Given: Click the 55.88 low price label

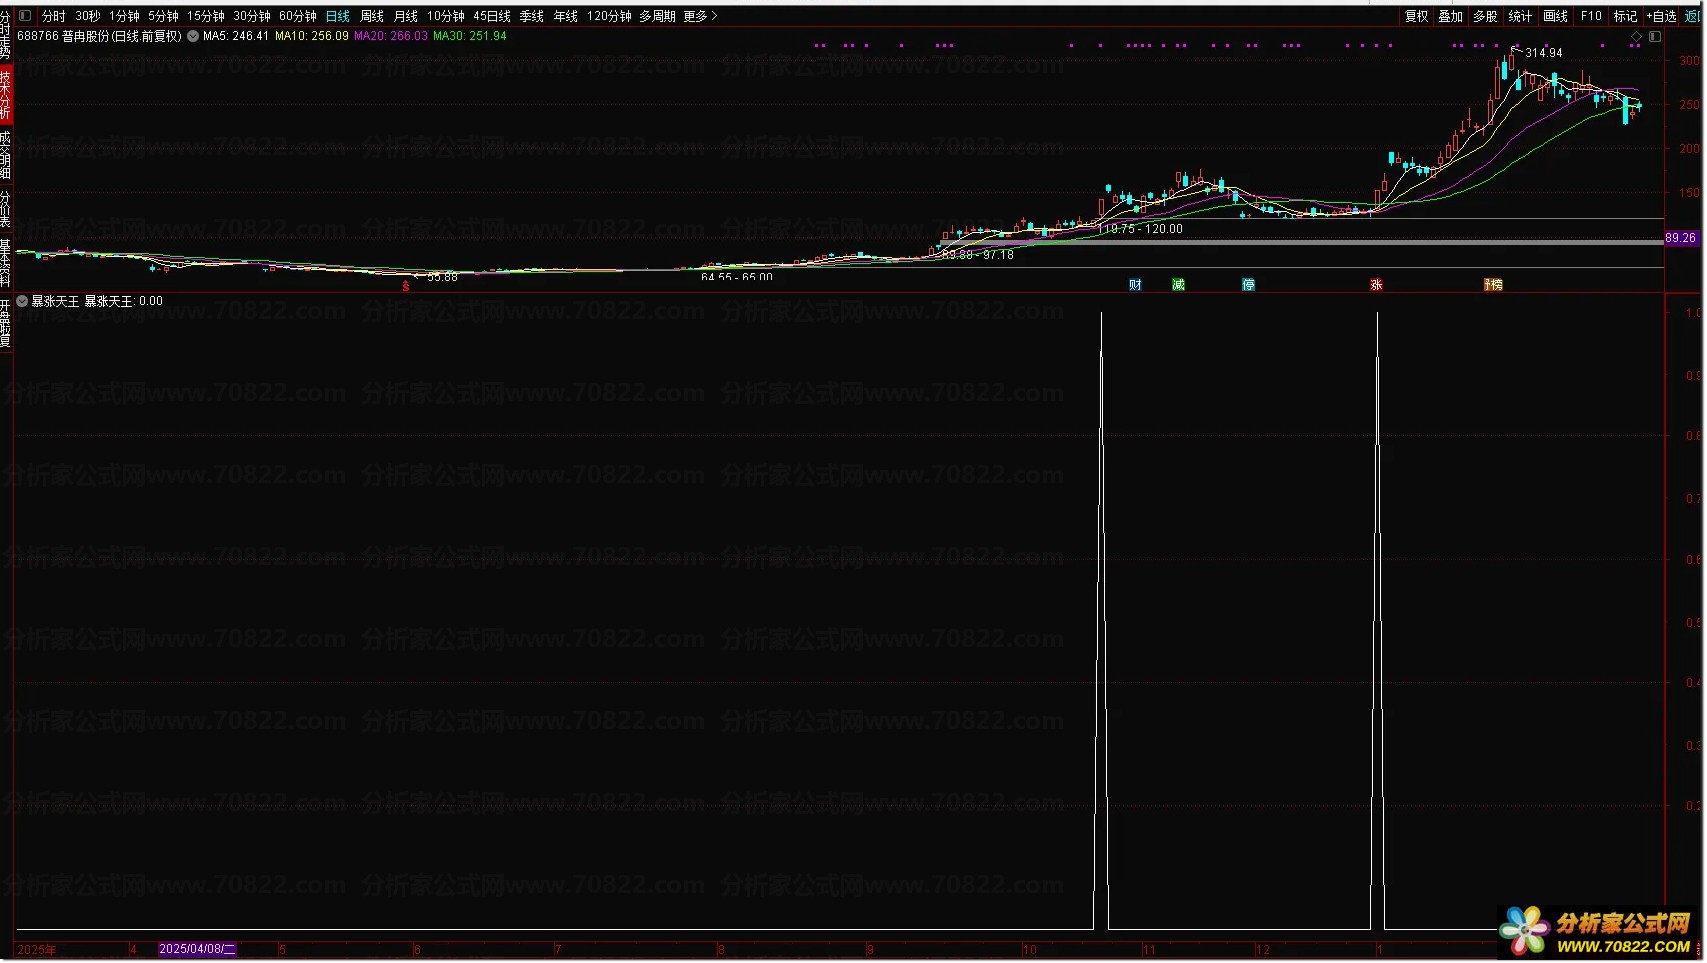Looking at the screenshot, I should (x=442, y=277).
